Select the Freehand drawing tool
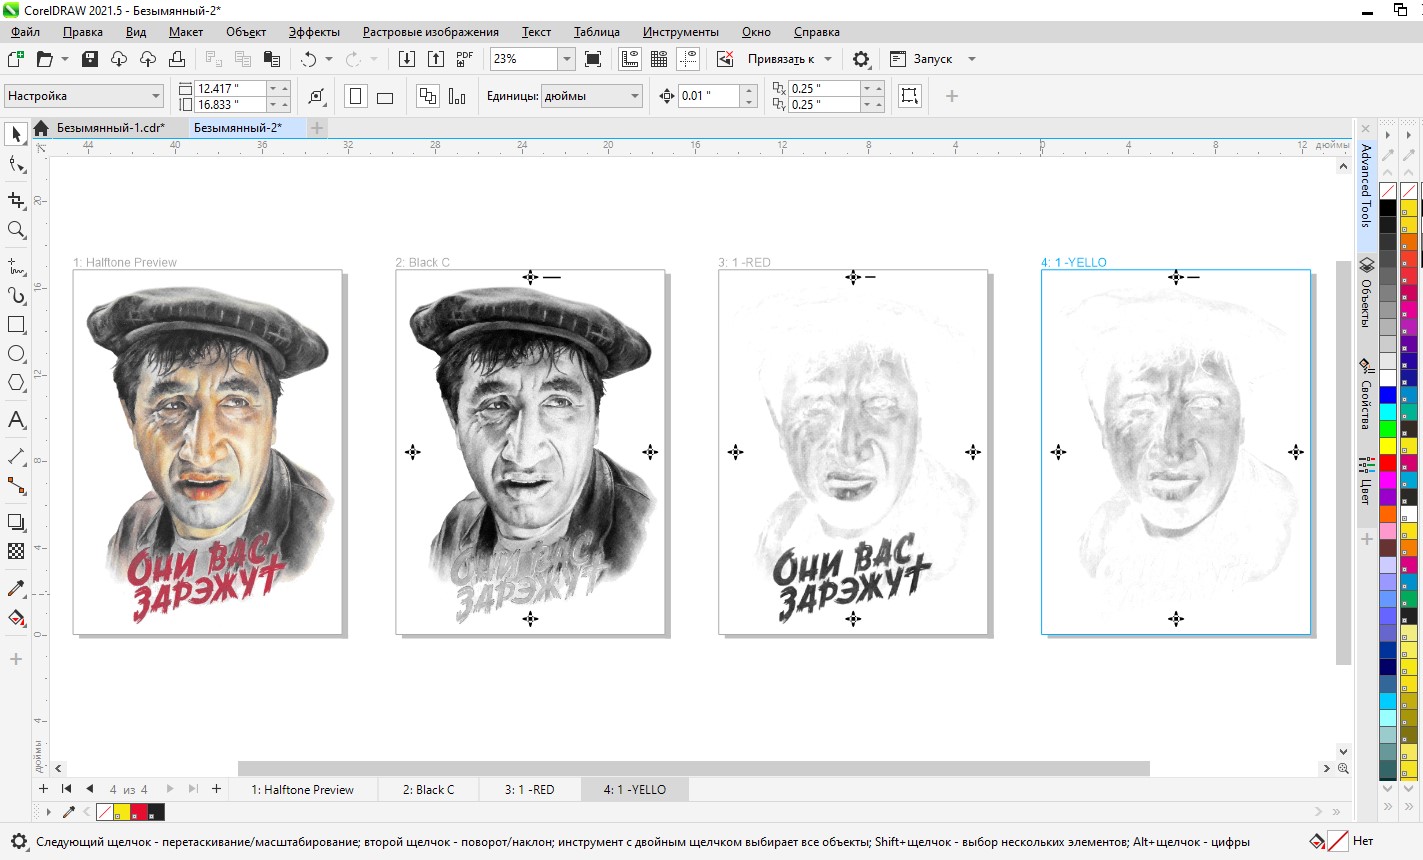The height and width of the screenshot is (860, 1423). coord(16,267)
